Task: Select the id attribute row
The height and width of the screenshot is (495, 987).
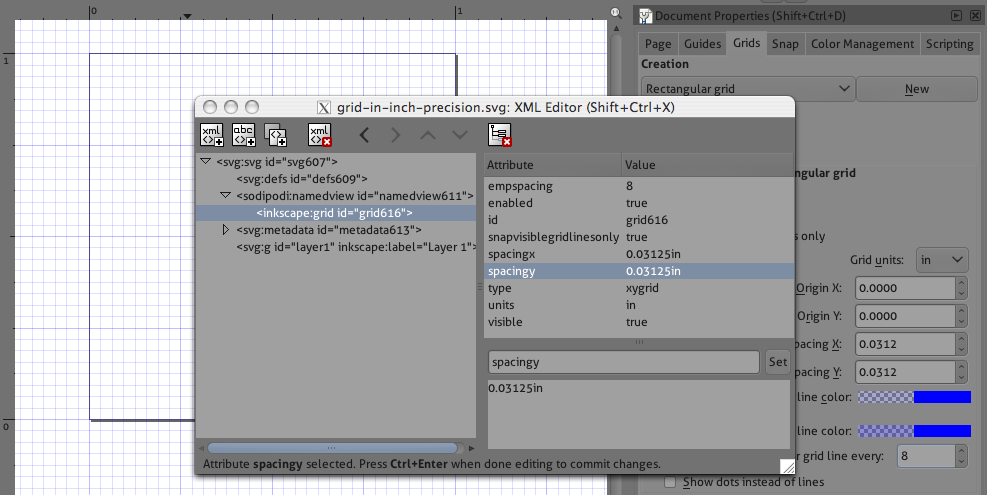Action: (639, 220)
